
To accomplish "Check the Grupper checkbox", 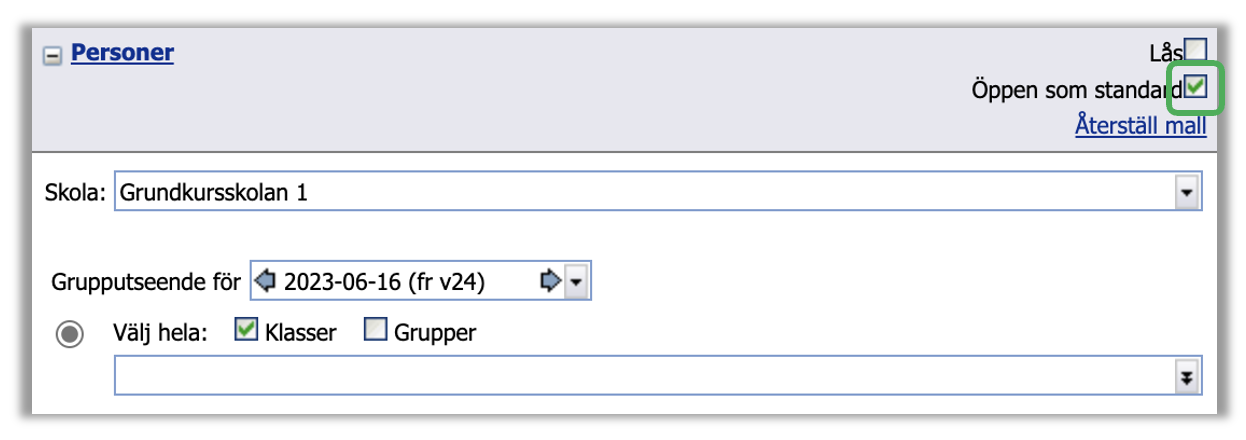I will click(375, 331).
